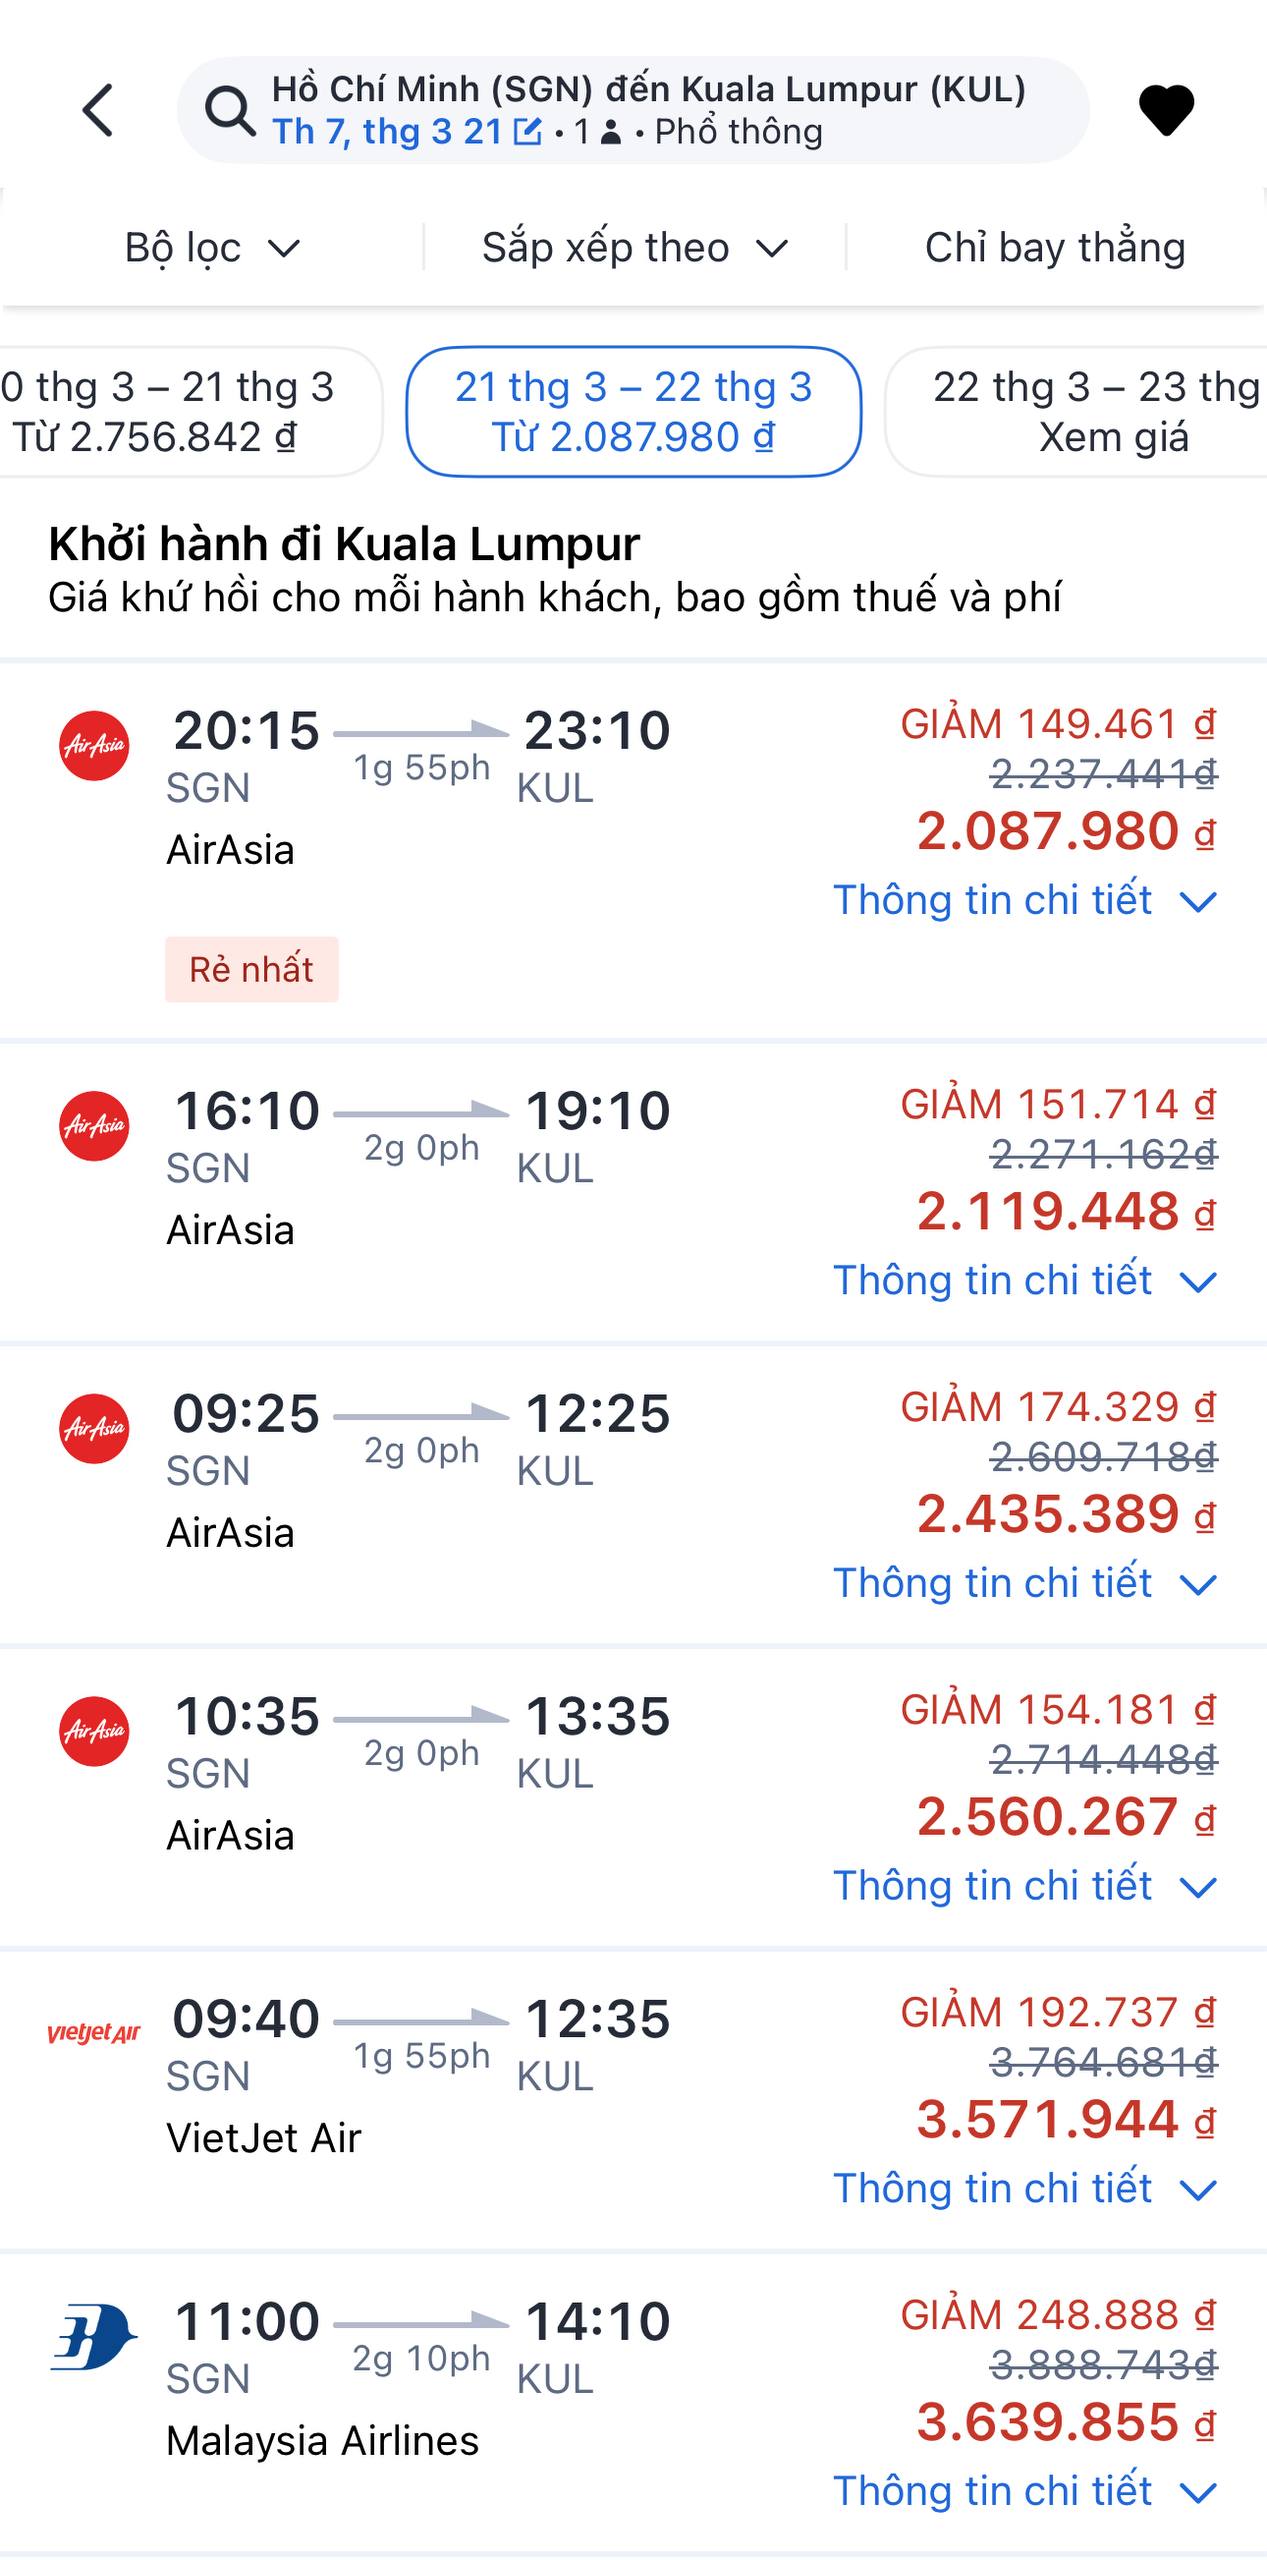Tap the VietJet Air logo
The width and height of the screenshot is (1267, 2560).
(94, 2033)
